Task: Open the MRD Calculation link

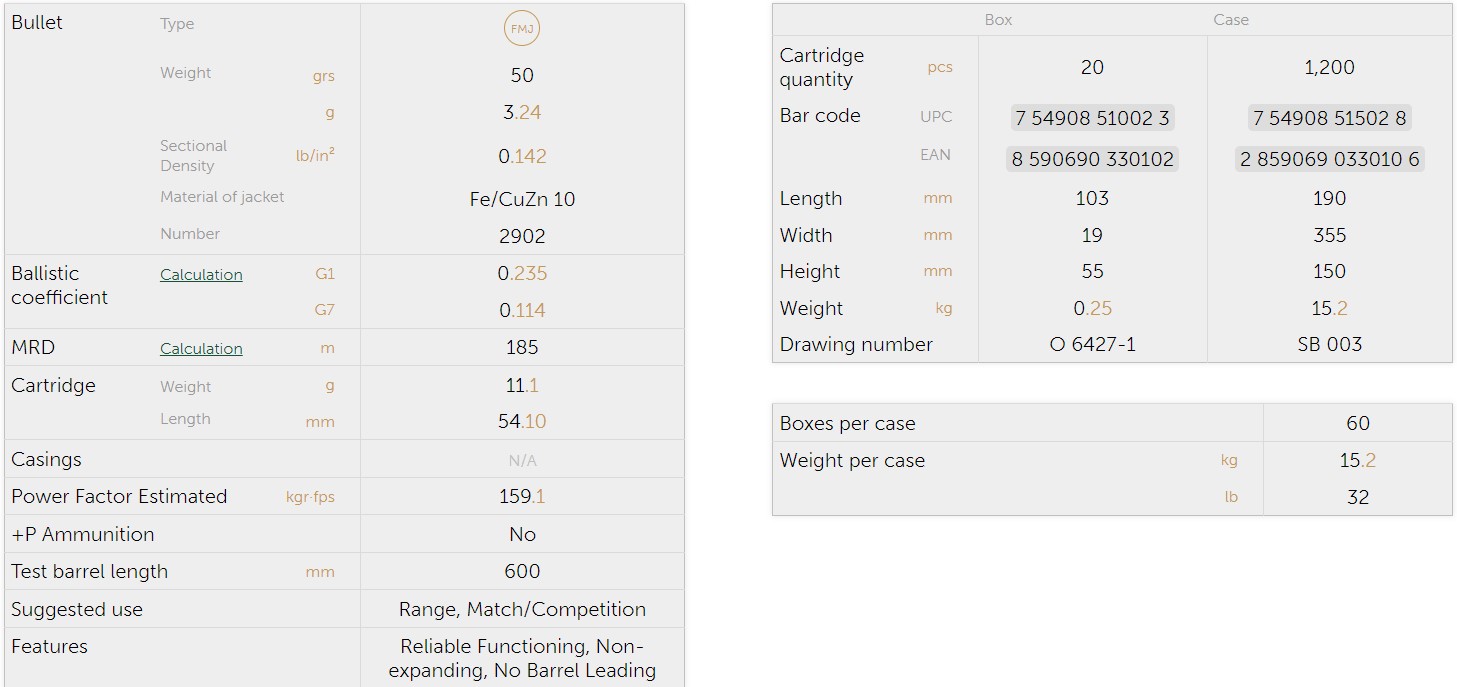Action: 201,349
